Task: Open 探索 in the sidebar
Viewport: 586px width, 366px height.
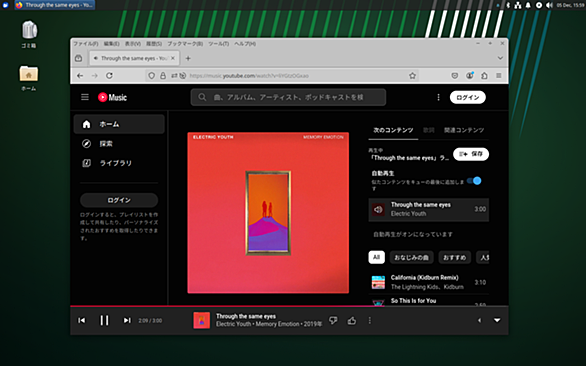Action: (119, 144)
